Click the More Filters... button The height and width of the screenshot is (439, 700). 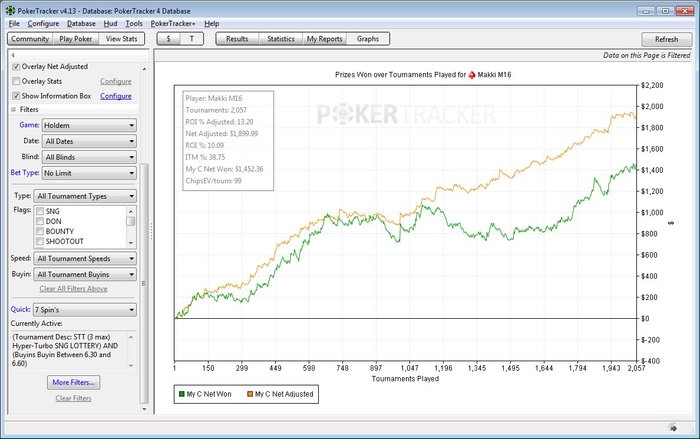click(x=74, y=382)
